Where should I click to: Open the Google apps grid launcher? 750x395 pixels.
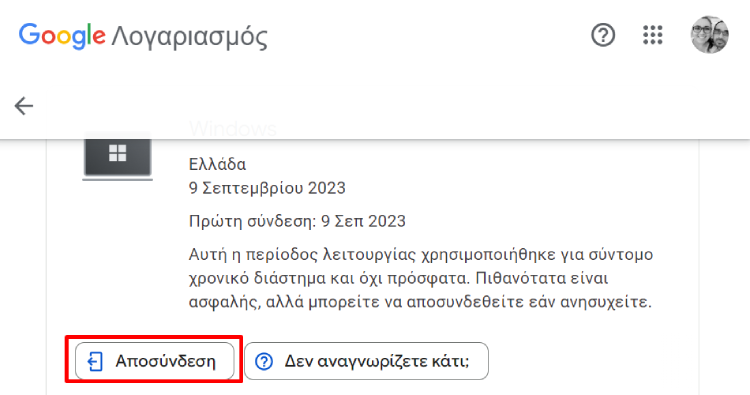click(x=653, y=35)
